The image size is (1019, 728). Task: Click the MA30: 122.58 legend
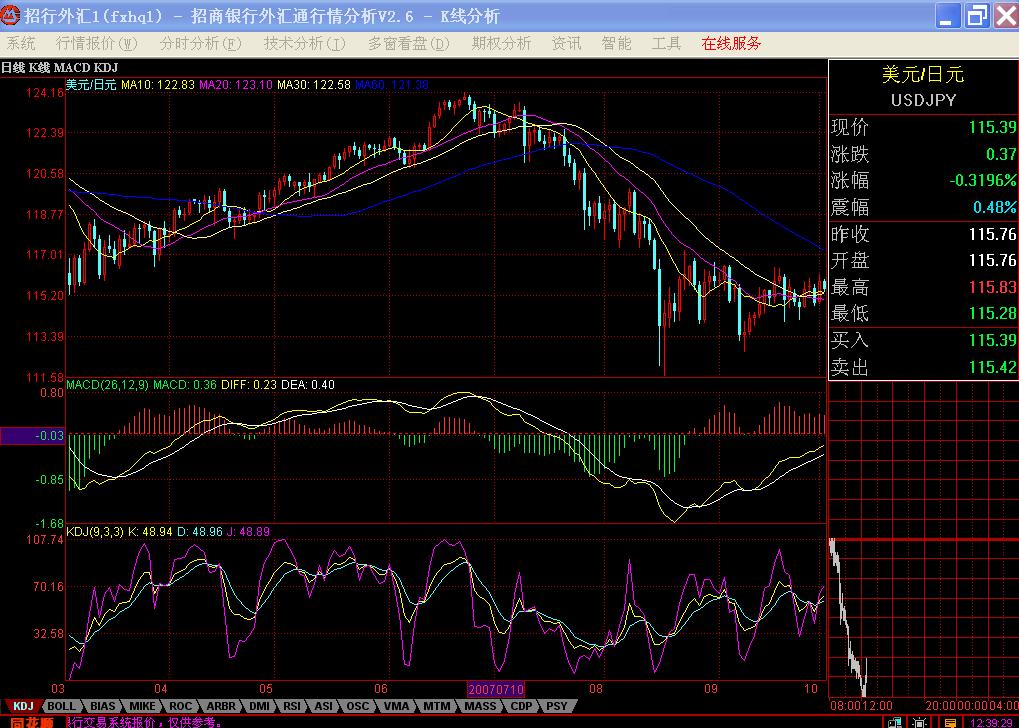(314, 84)
